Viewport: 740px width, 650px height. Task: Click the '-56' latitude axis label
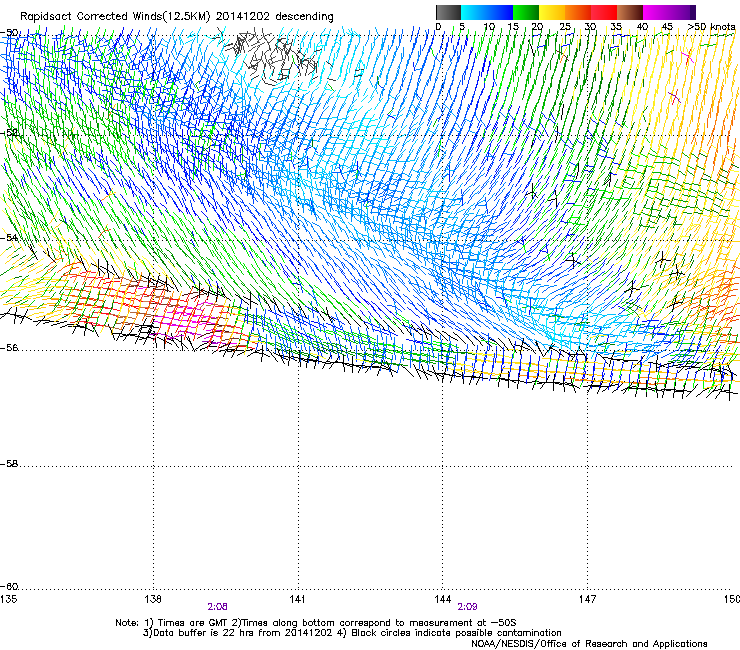[x=9, y=347]
